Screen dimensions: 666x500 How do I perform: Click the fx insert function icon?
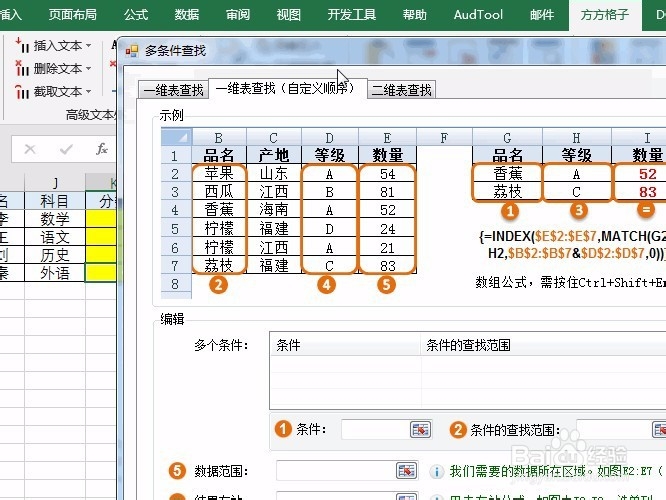102,149
